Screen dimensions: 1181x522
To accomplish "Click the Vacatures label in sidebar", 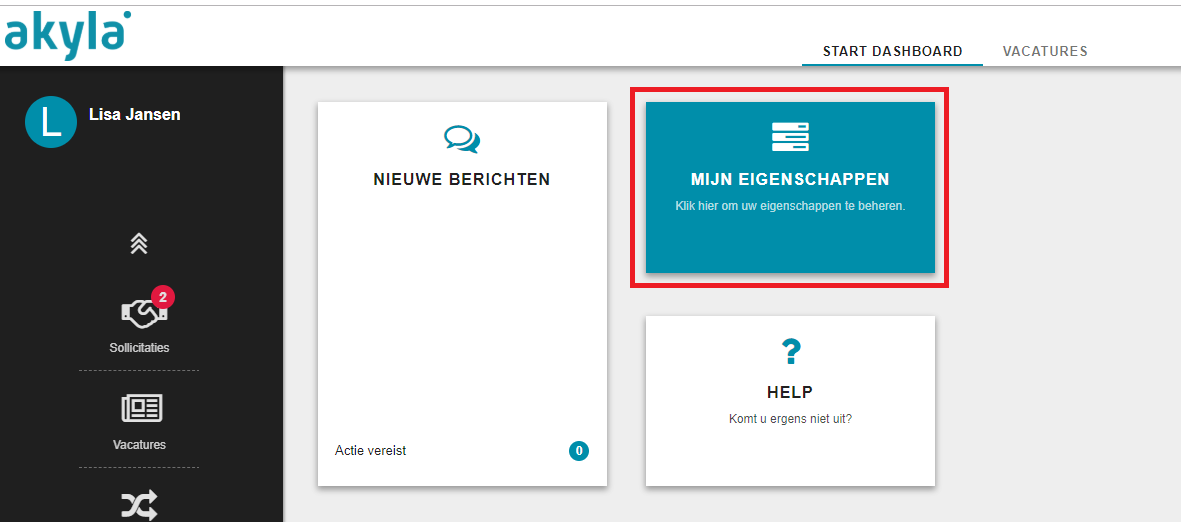I will [139, 444].
